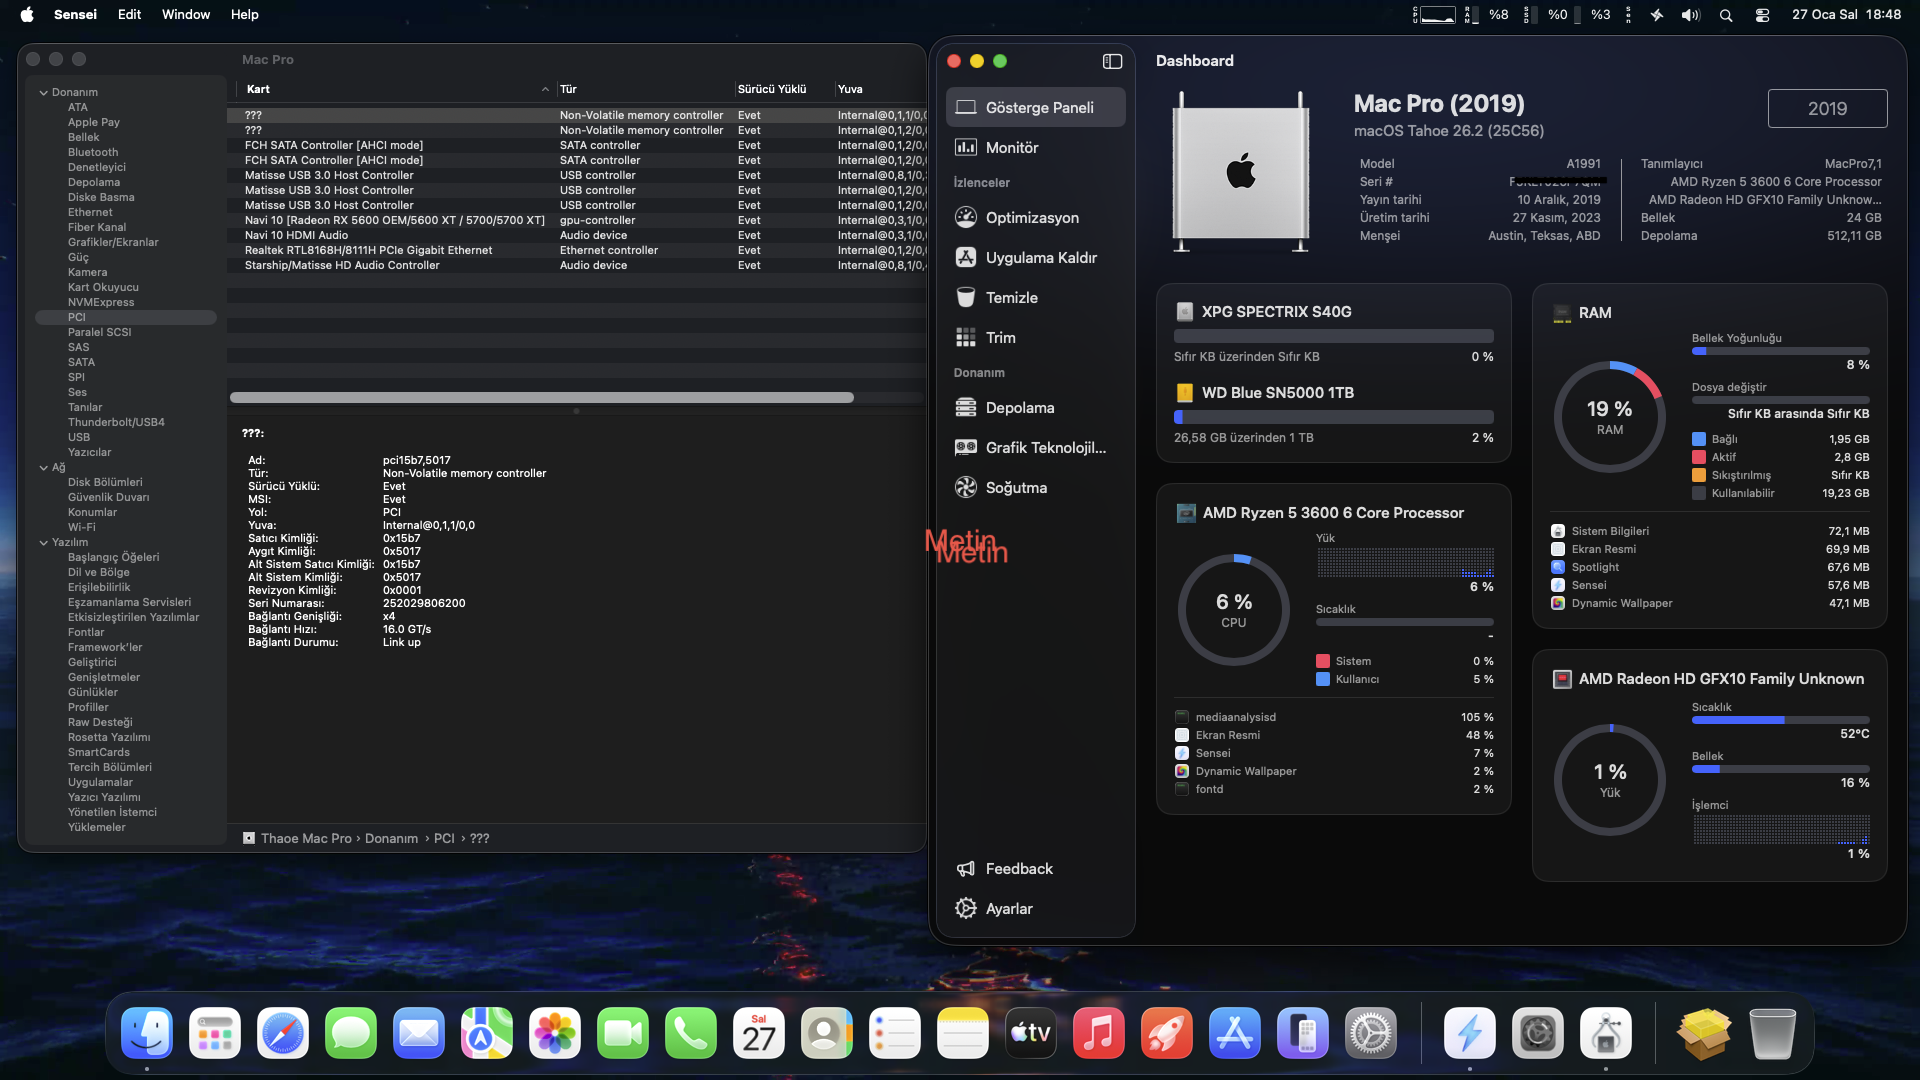
Task: Open Control Center in the menu bar
Action: point(1762,14)
